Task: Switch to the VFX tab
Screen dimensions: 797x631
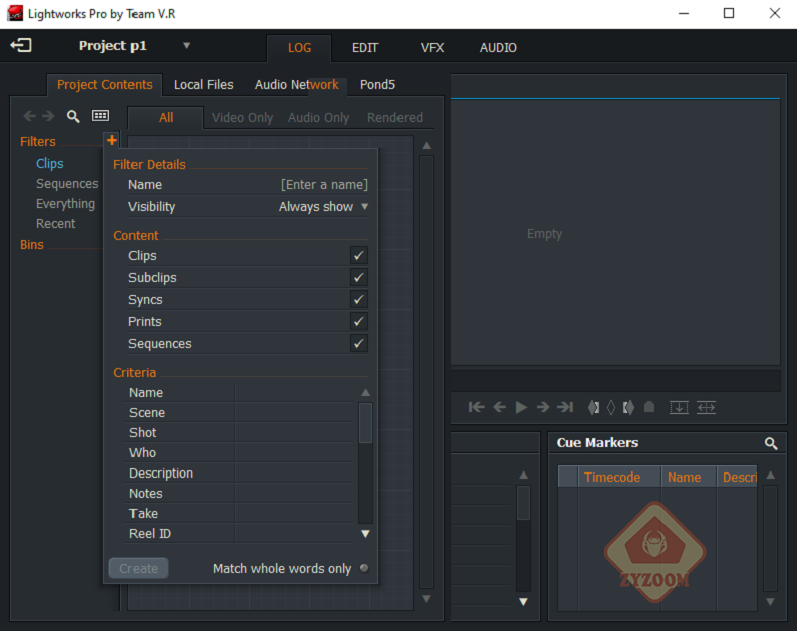Action: [432, 48]
